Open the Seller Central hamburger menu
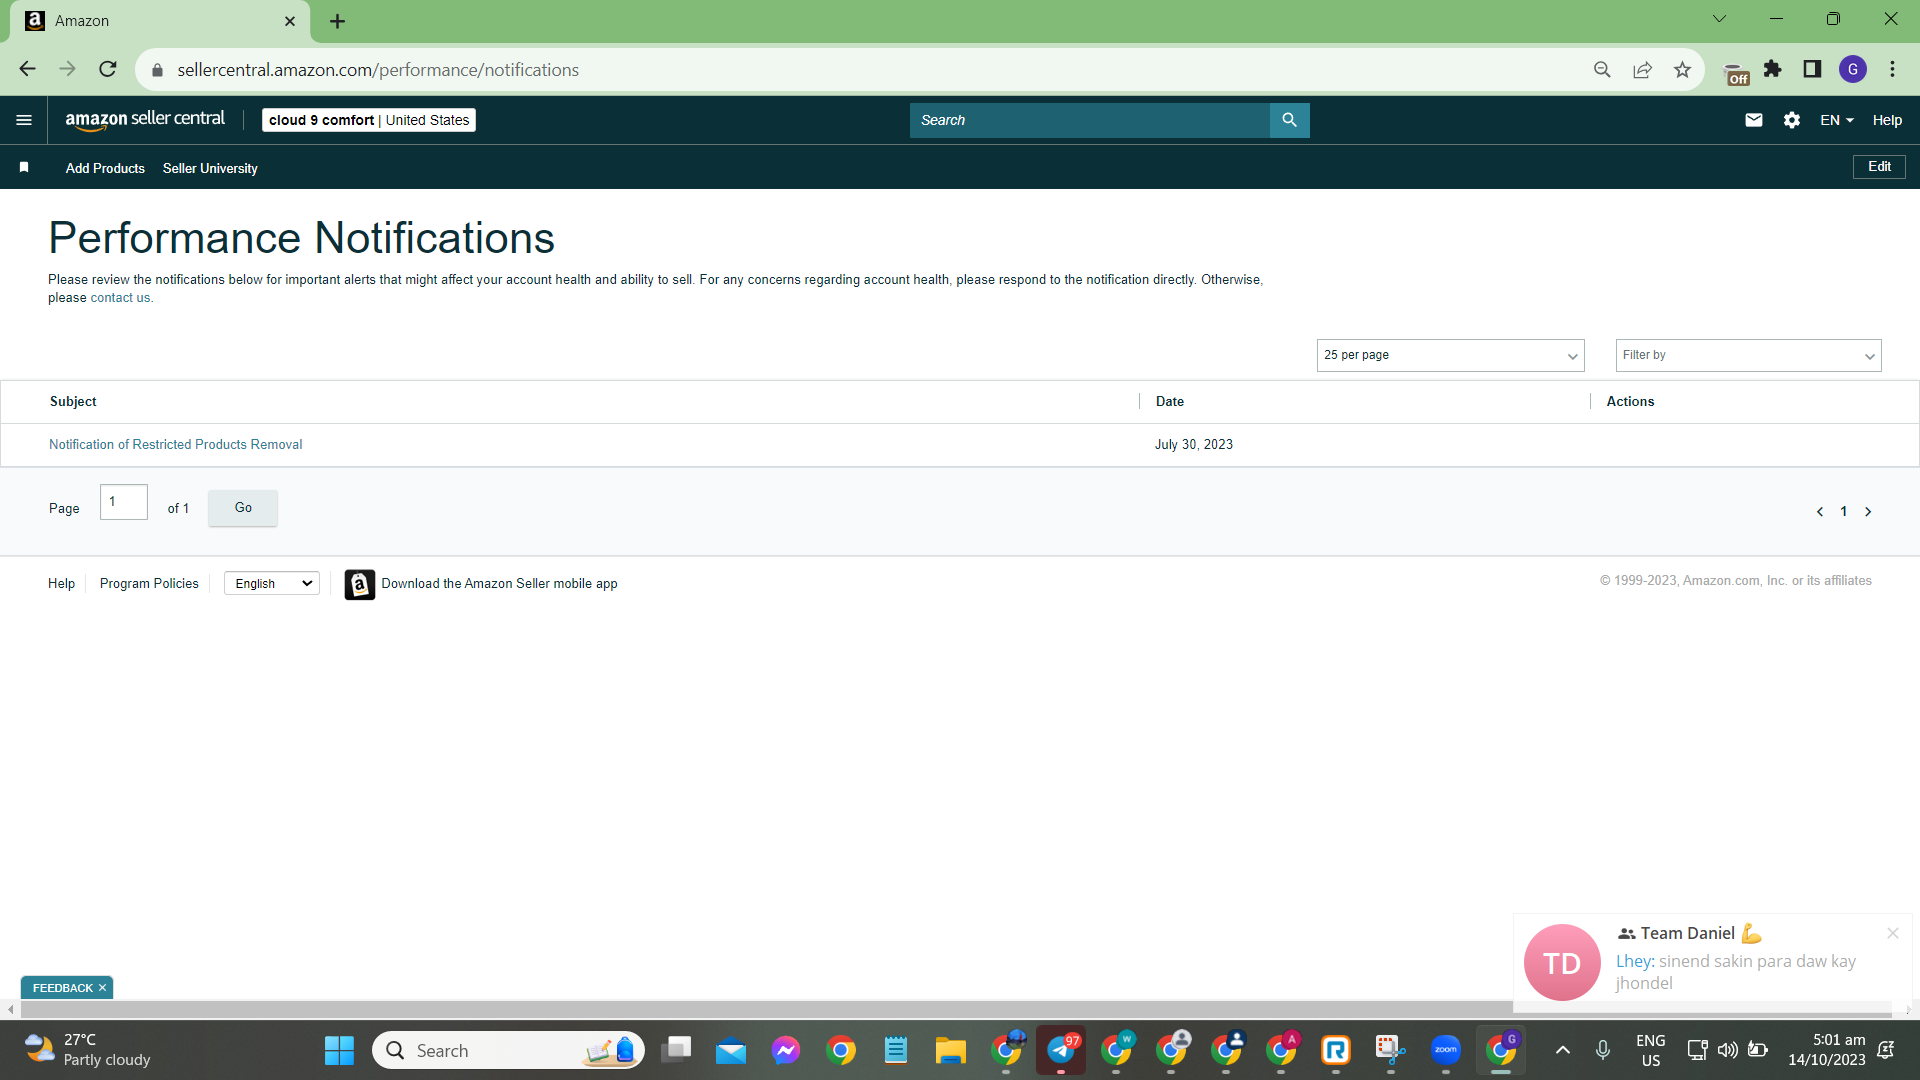 (x=24, y=120)
